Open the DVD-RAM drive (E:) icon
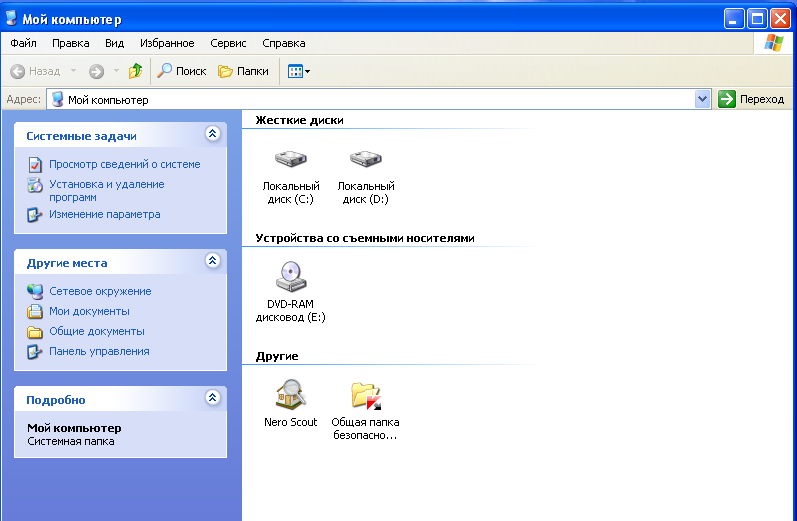The width and height of the screenshot is (797, 521). 291,277
